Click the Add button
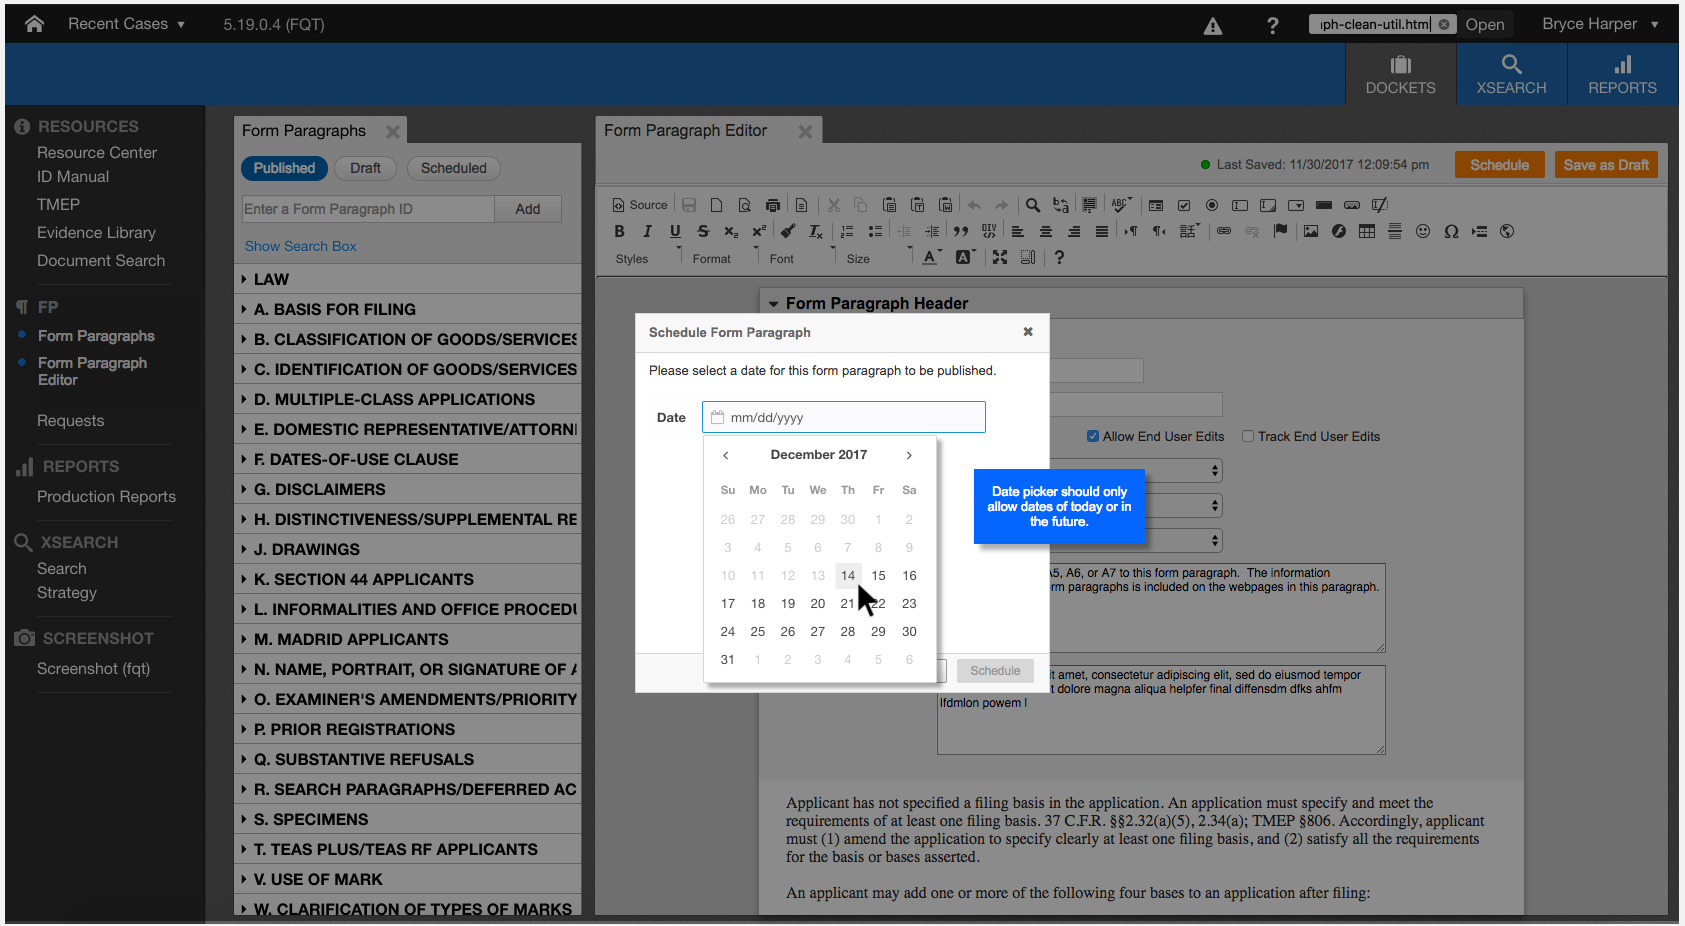1685x926 pixels. point(528,209)
